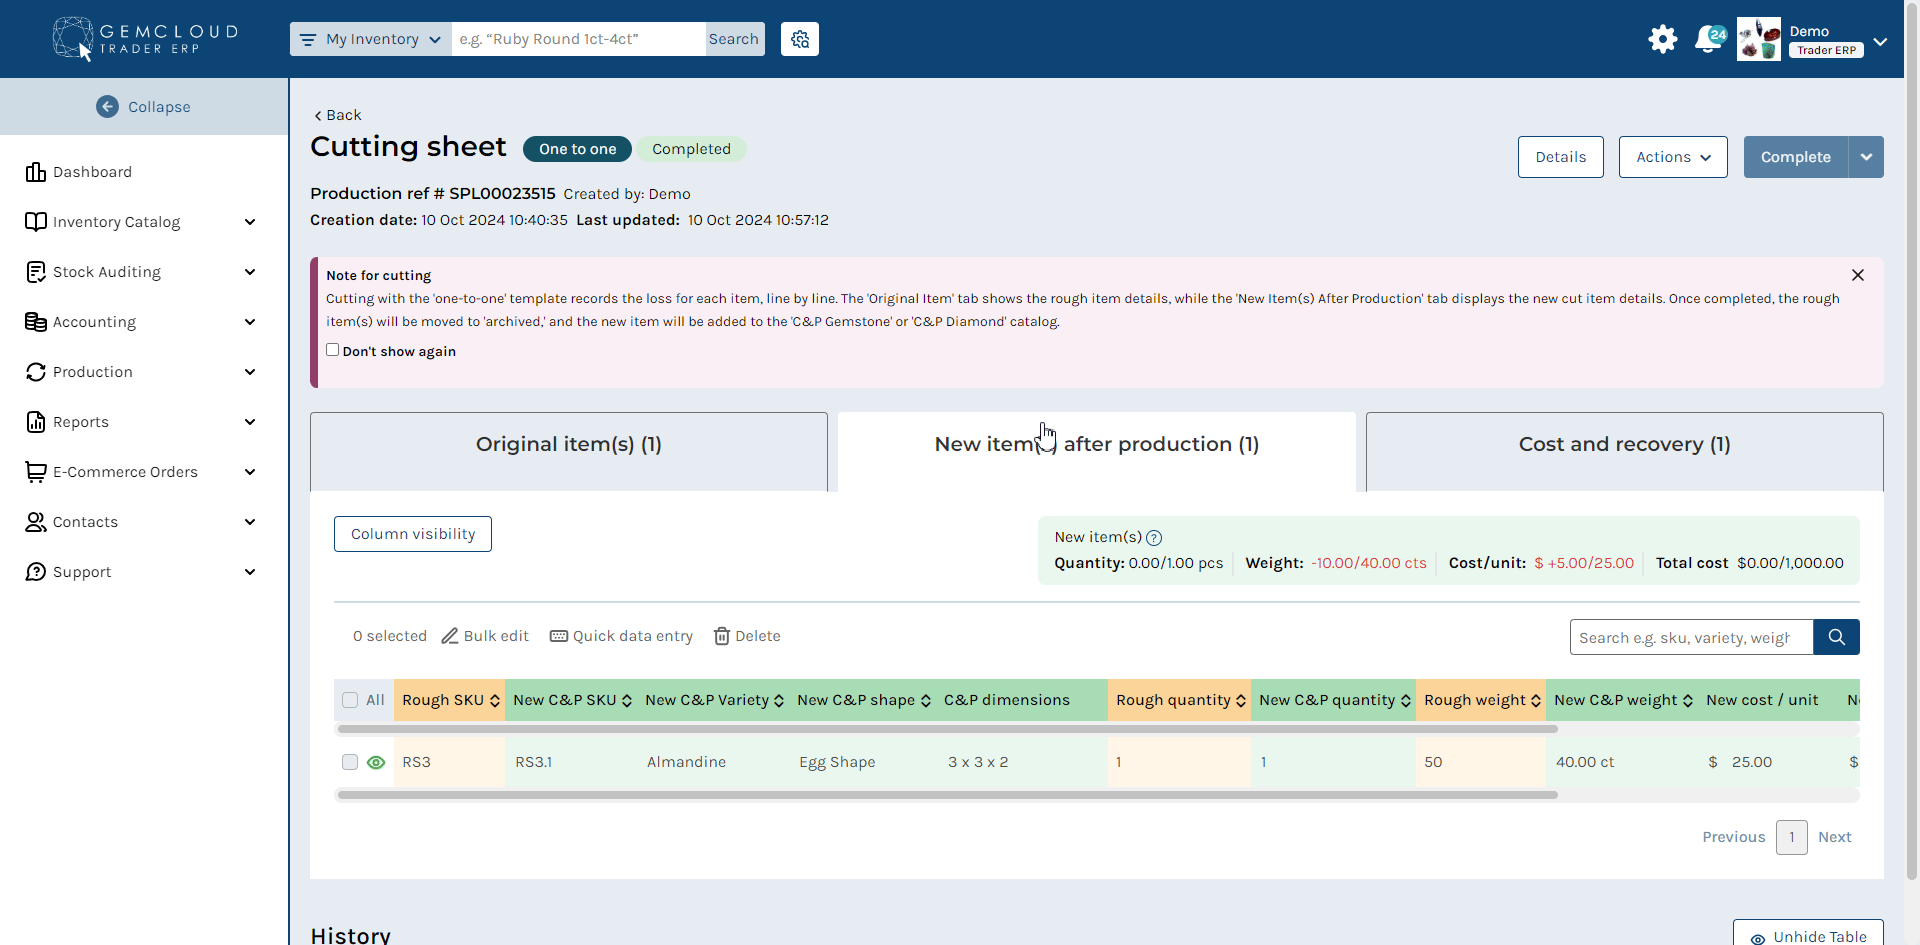Click the E-Commerce Orders cart icon

[x=36, y=472]
